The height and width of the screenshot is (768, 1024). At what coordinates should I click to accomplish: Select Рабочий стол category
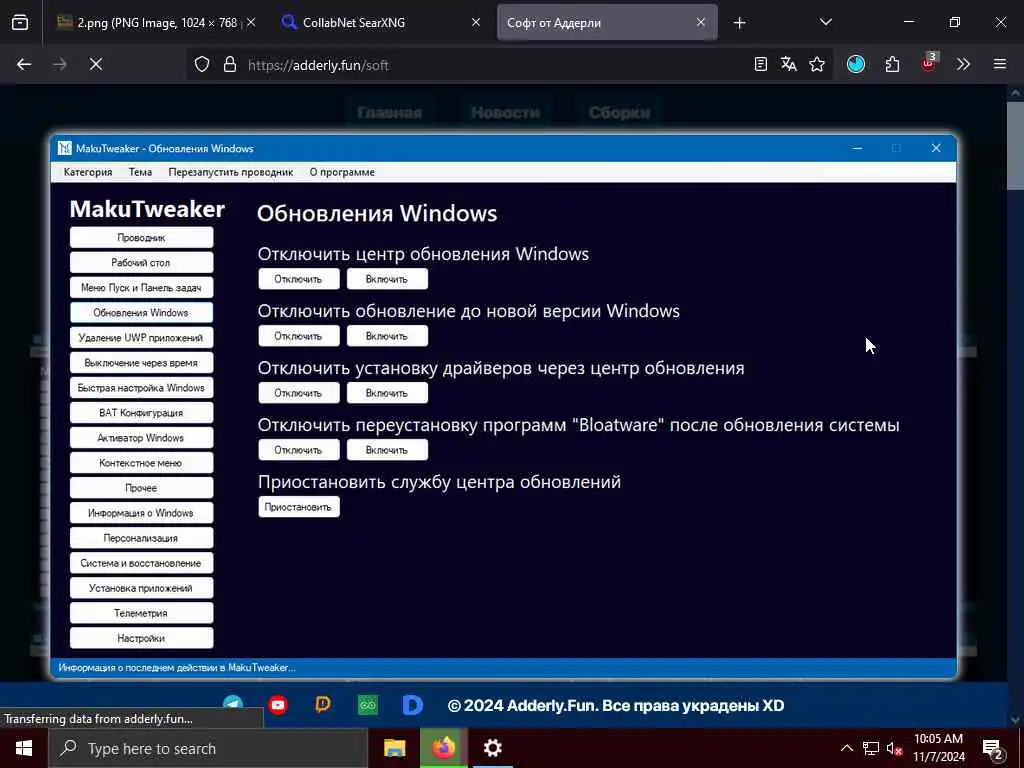coord(142,263)
